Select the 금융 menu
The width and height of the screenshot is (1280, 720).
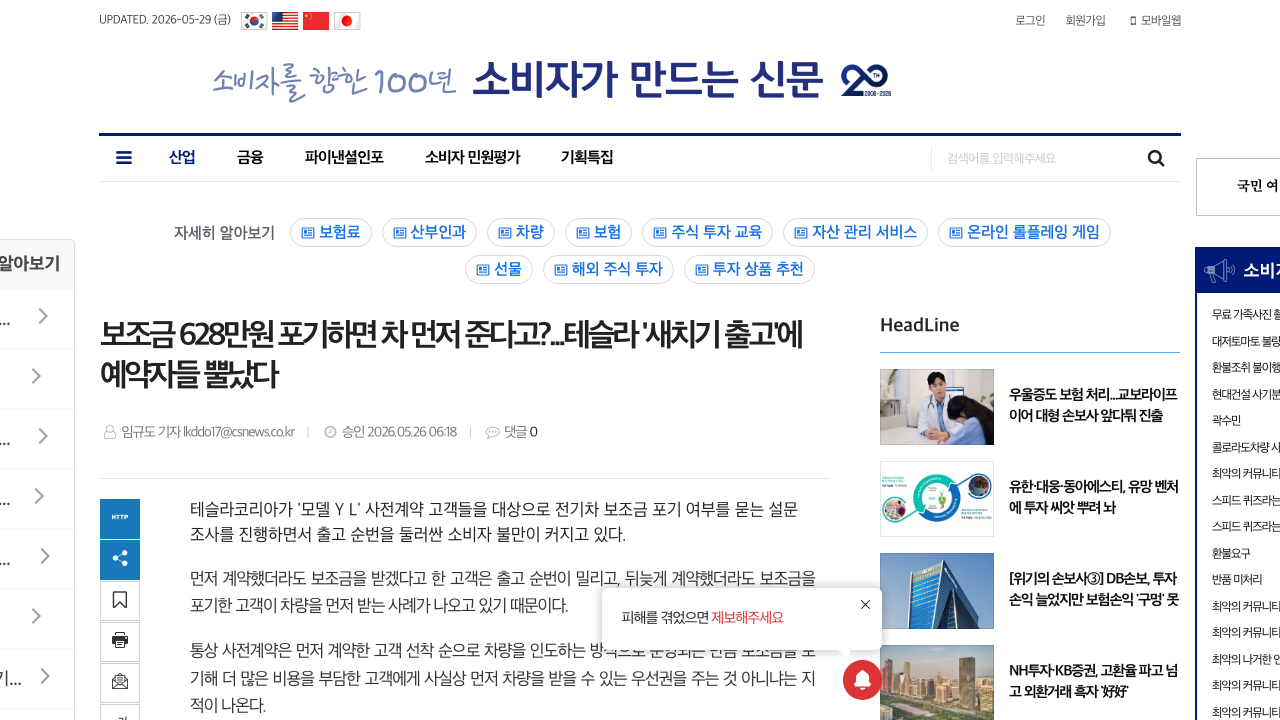pyautogui.click(x=250, y=157)
